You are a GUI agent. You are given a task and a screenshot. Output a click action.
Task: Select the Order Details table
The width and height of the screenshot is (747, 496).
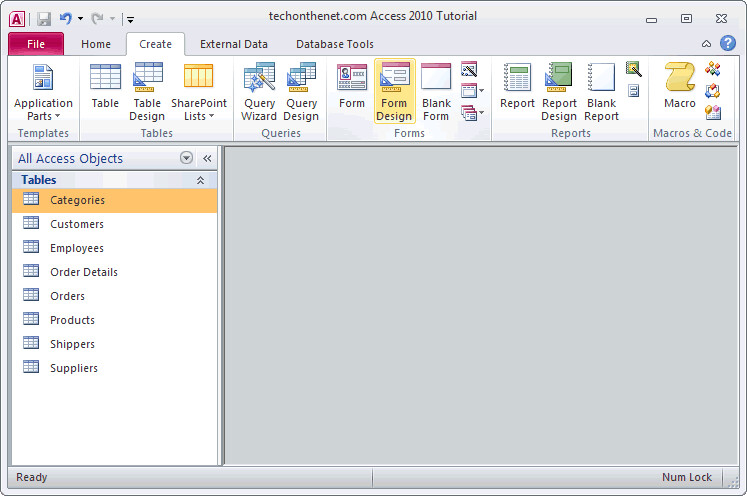(114, 272)
